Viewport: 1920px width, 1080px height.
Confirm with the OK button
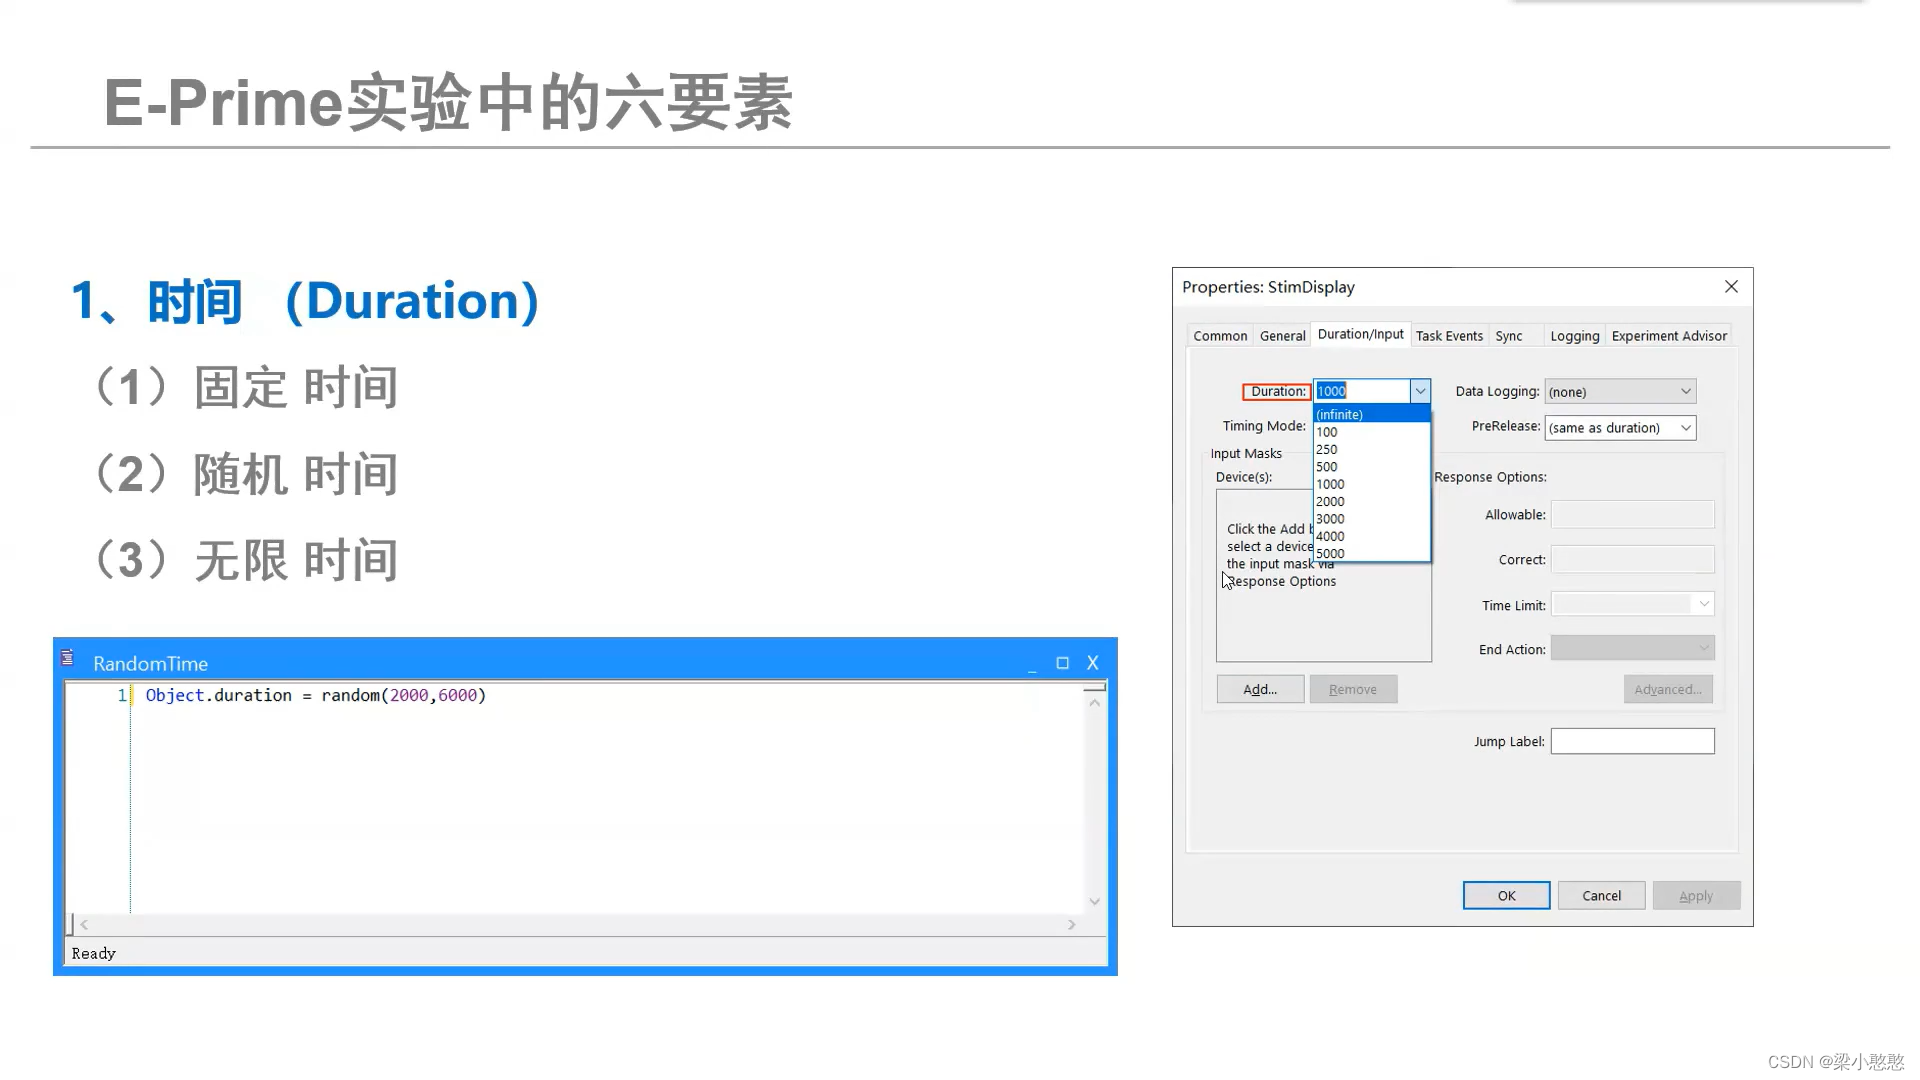point(1506,896)
